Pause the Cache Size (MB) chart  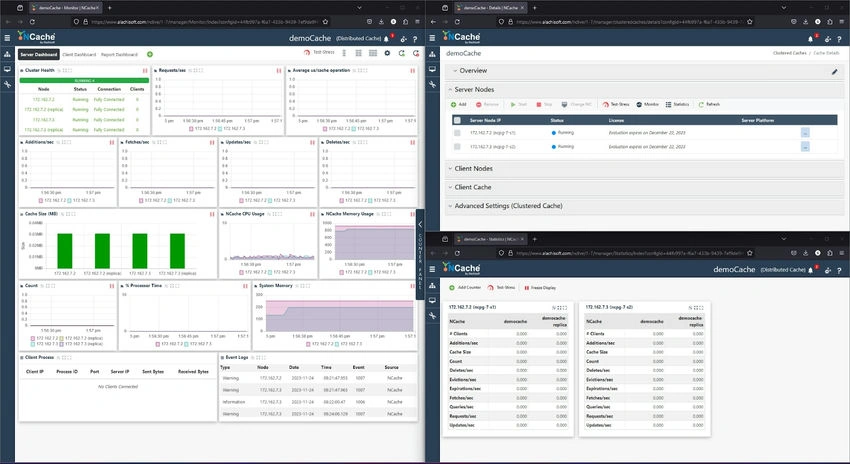pyautogui.click(x=212, y=214)
